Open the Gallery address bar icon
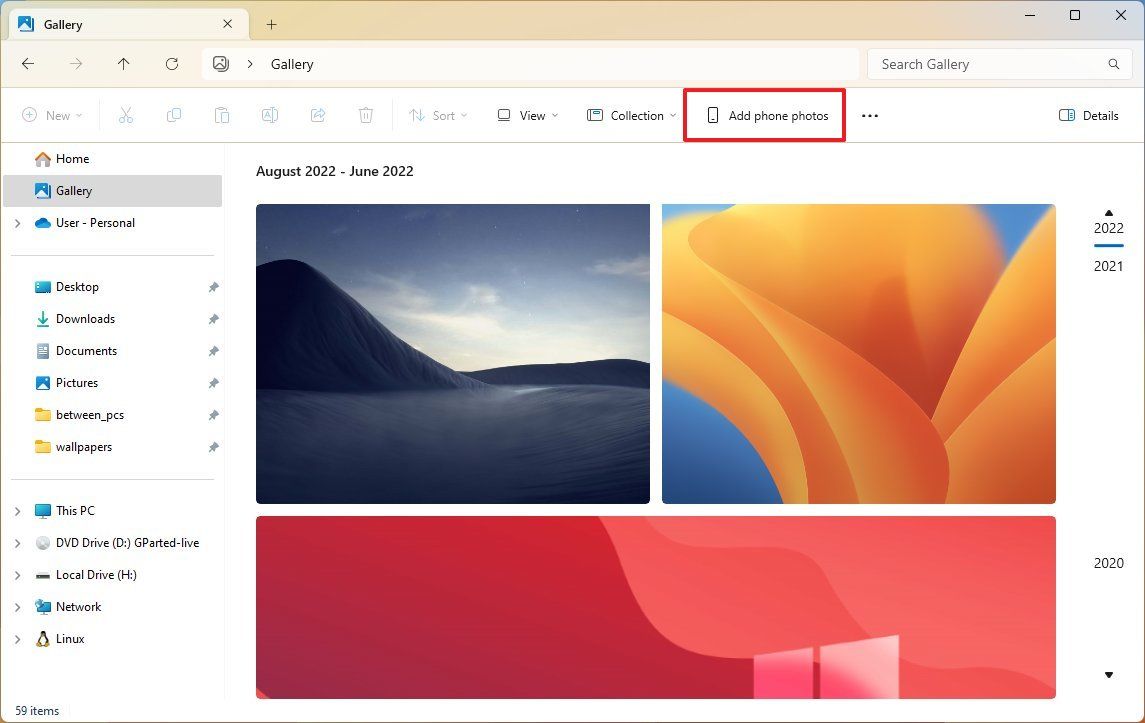 click(220, 63)
